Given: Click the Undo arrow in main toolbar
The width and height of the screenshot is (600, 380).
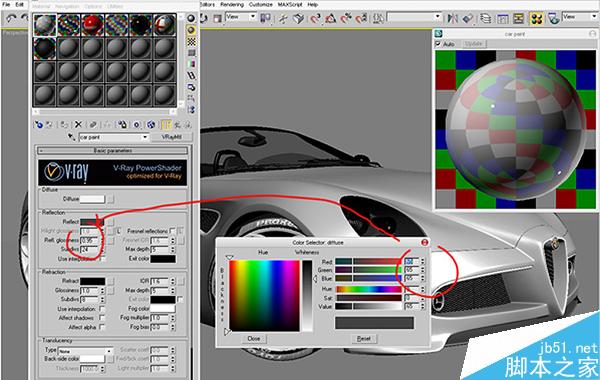Looking at the screenshot, I should click(x=11, y=18).
